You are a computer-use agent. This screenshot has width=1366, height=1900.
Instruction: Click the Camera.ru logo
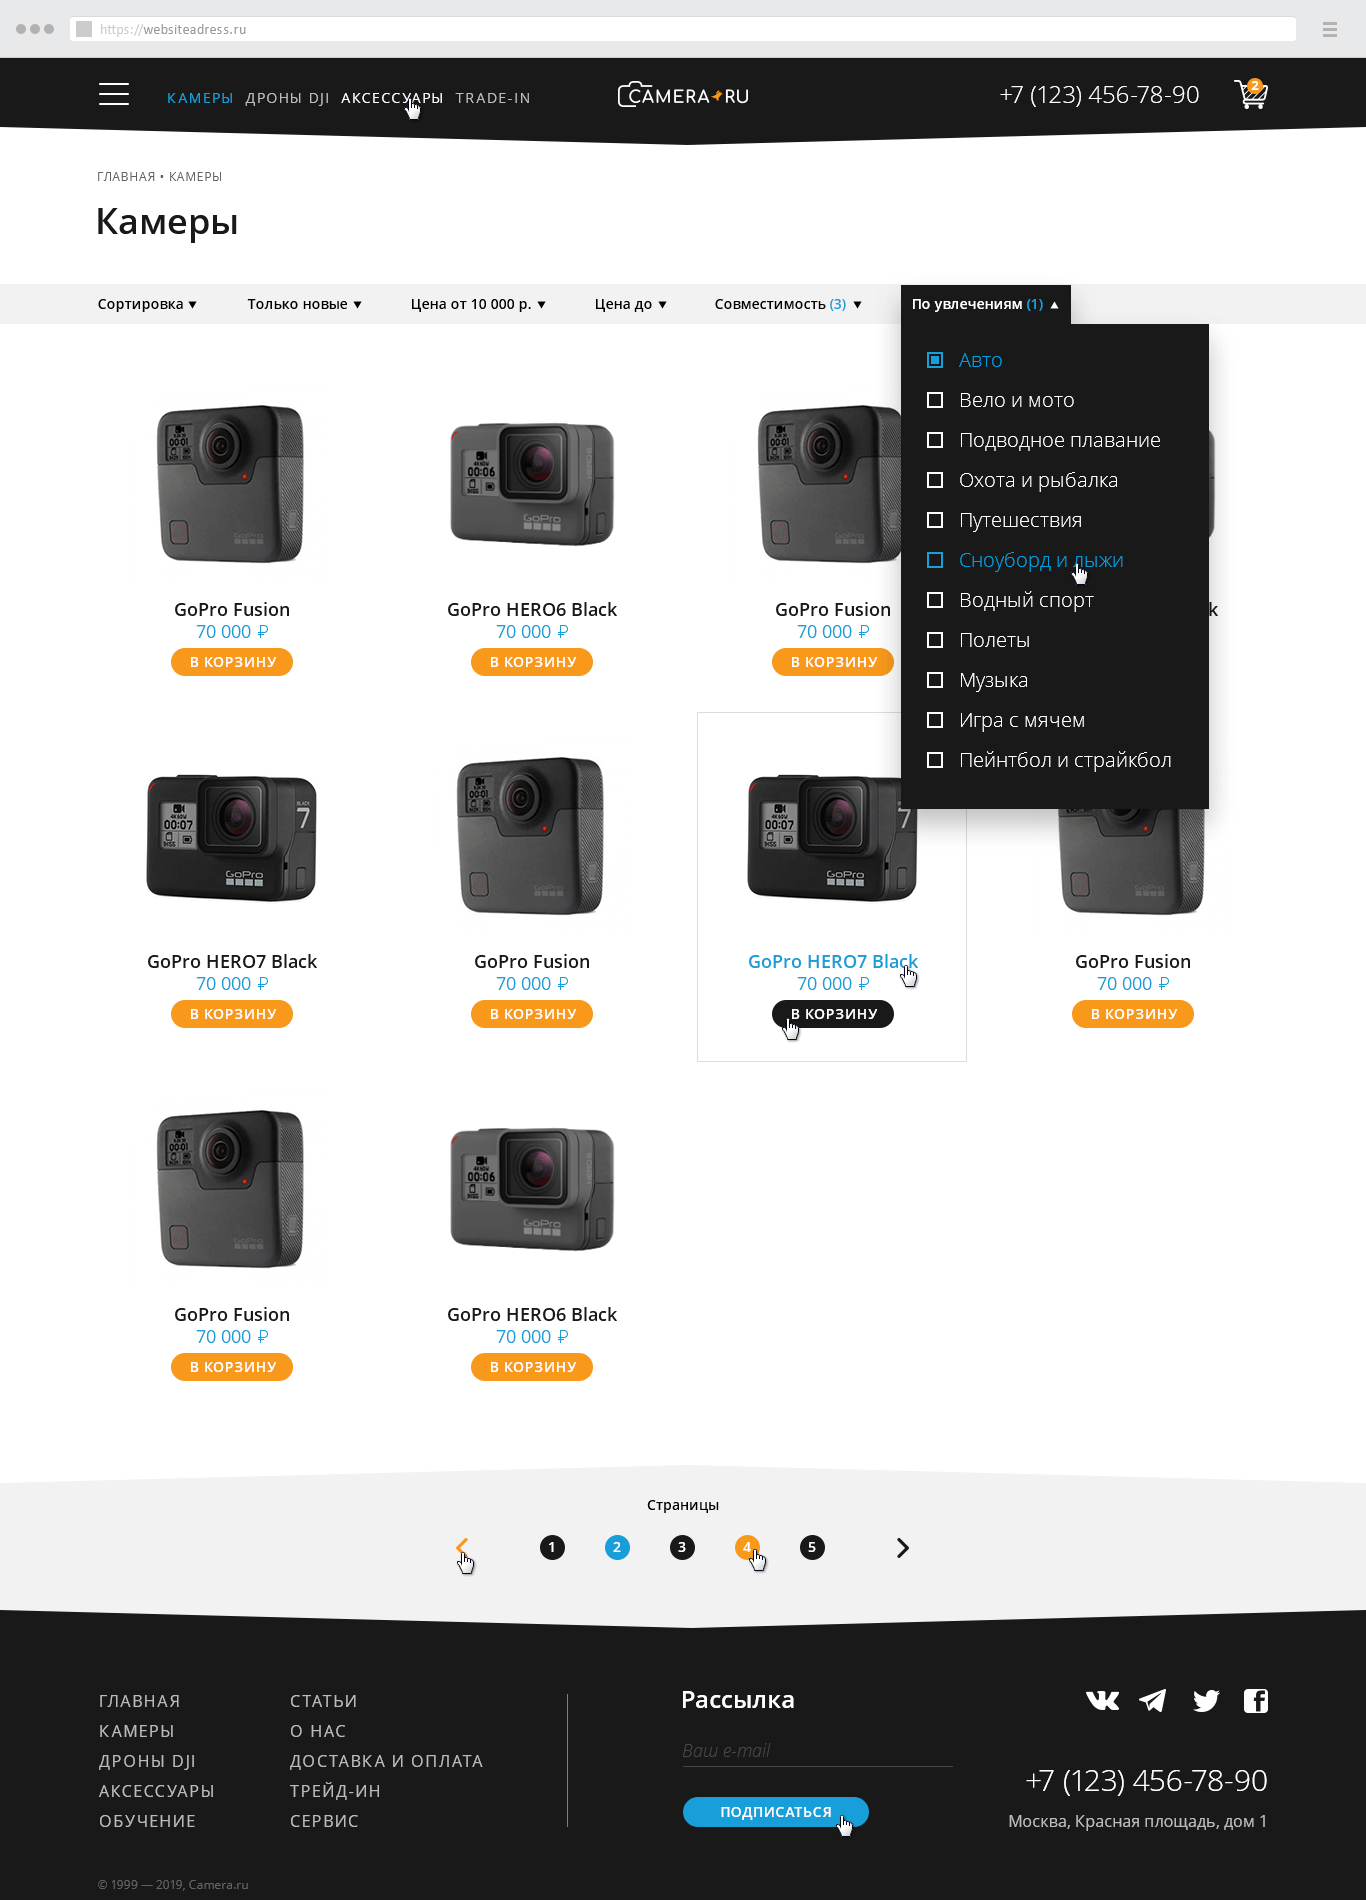[x=683, y=95]
